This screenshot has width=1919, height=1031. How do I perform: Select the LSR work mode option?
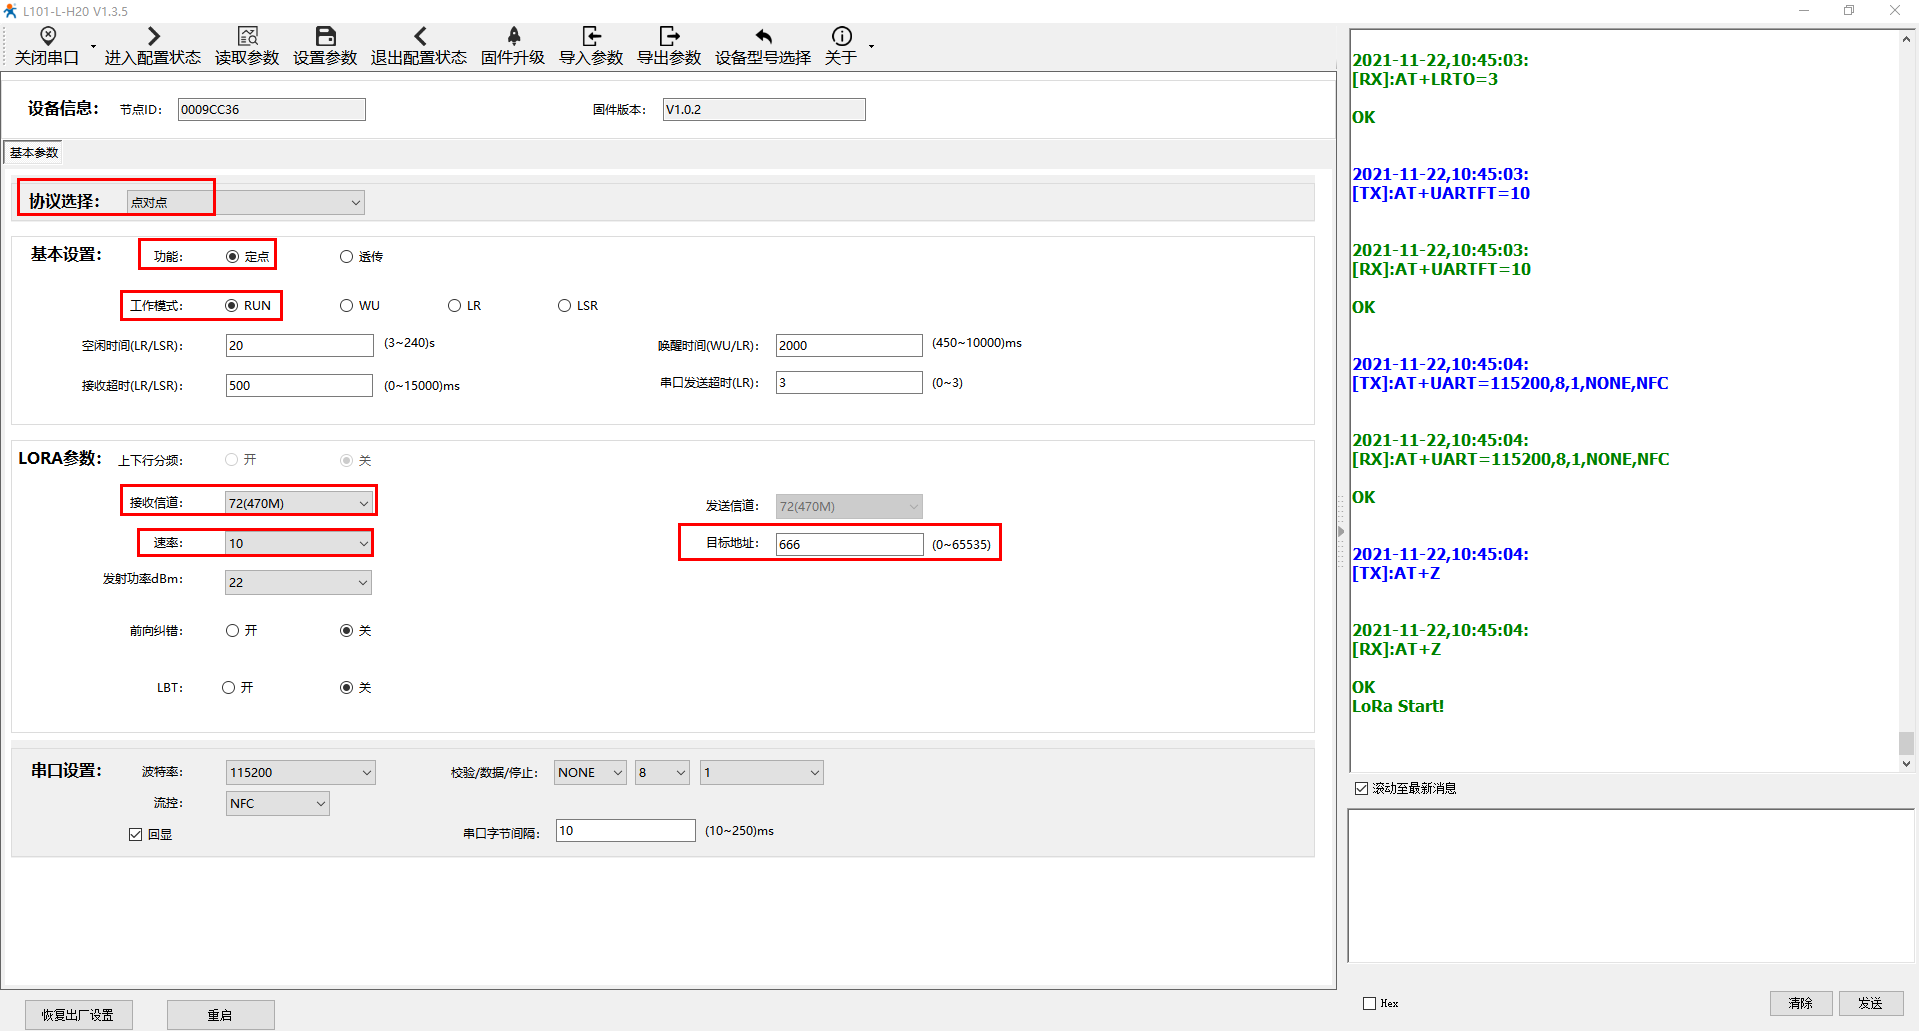(565, 306)
